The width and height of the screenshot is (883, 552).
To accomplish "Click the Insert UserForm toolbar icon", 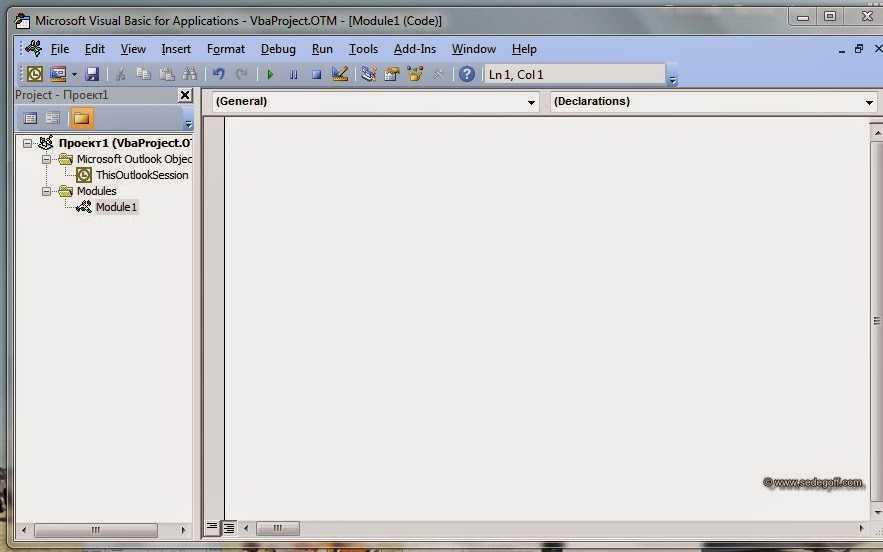I will (x=57, y=74).
